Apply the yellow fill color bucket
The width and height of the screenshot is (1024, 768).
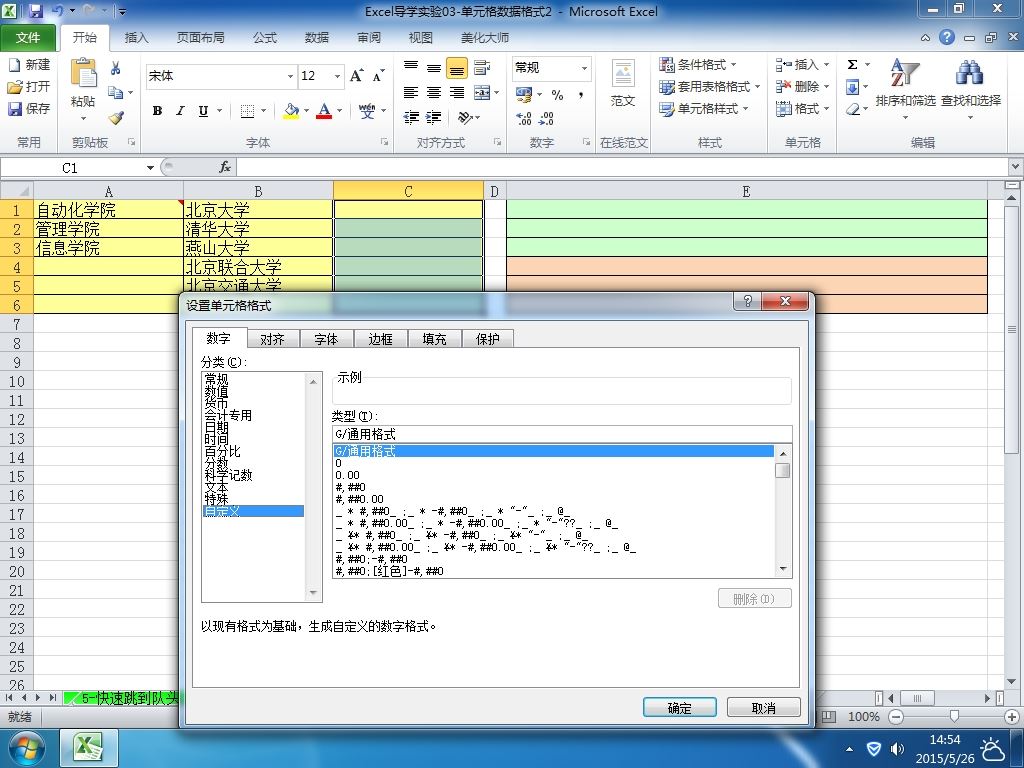291,111
